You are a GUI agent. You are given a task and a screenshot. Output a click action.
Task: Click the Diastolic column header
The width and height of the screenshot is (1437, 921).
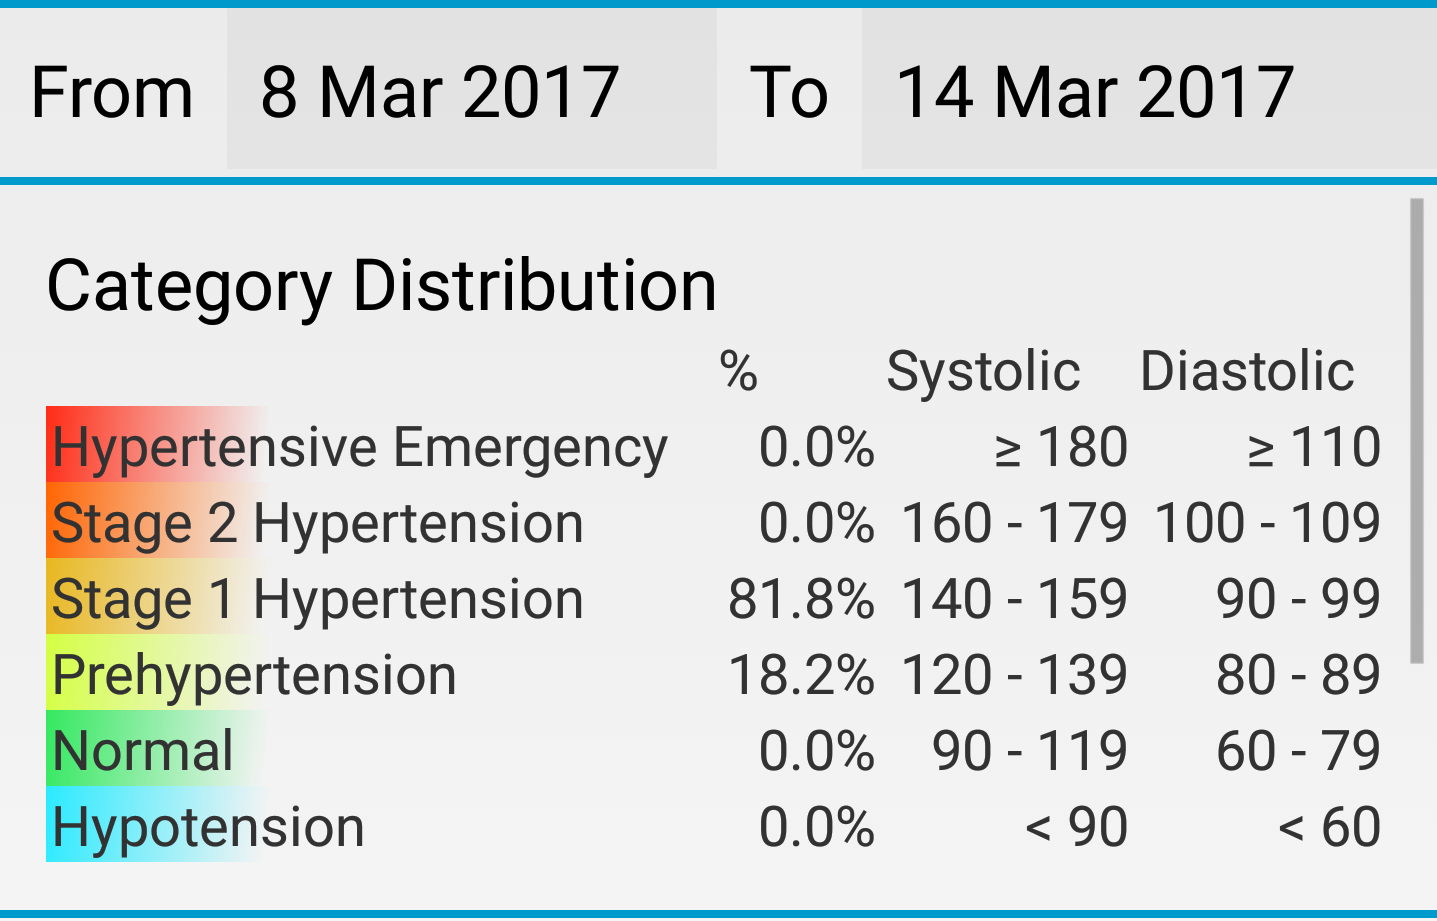tap(1247, 371)
